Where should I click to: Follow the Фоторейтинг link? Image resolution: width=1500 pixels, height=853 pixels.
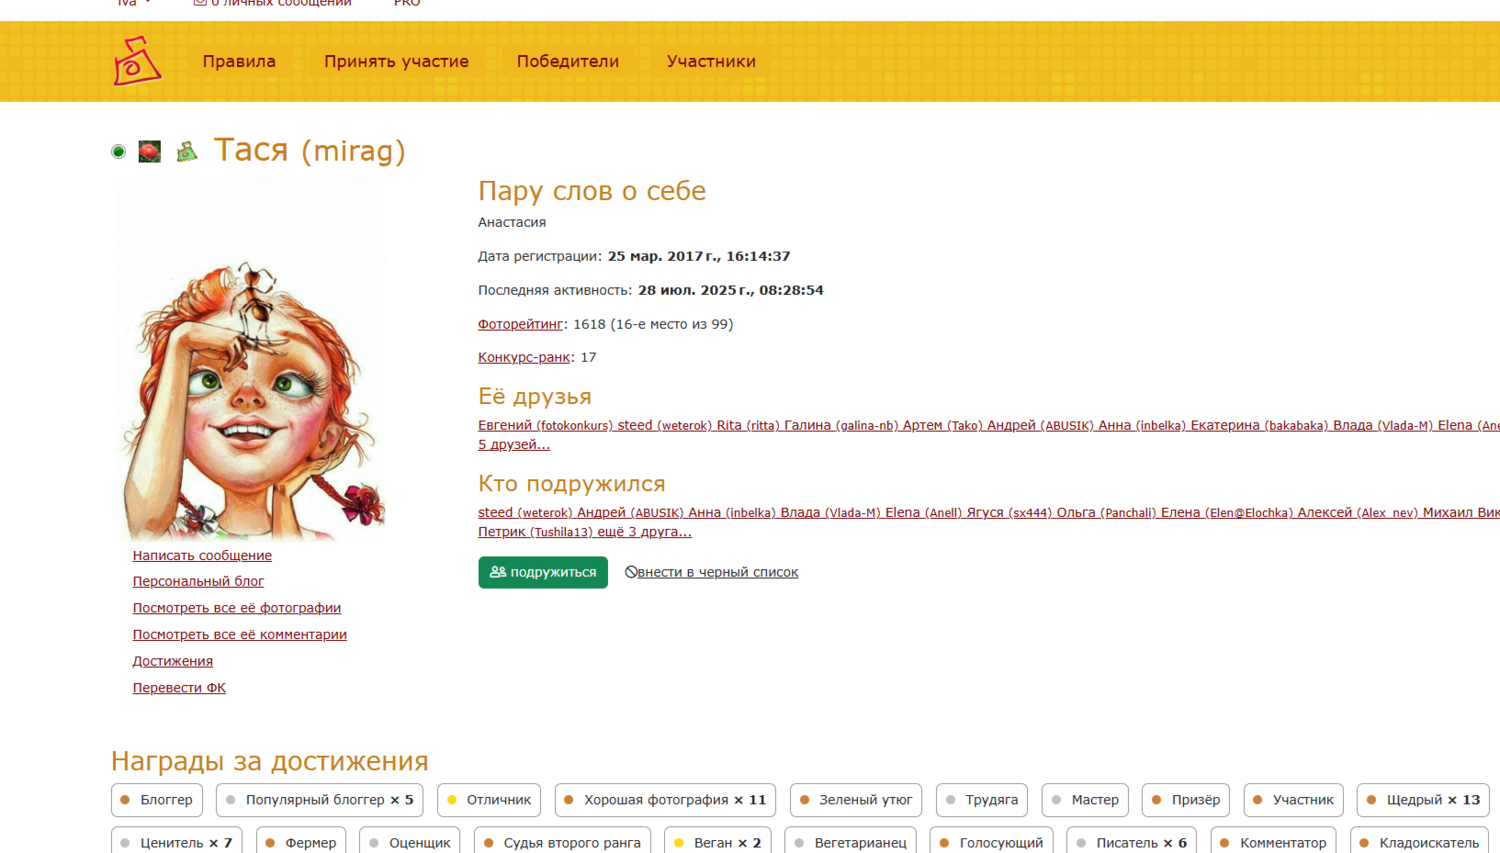point(520,324)
